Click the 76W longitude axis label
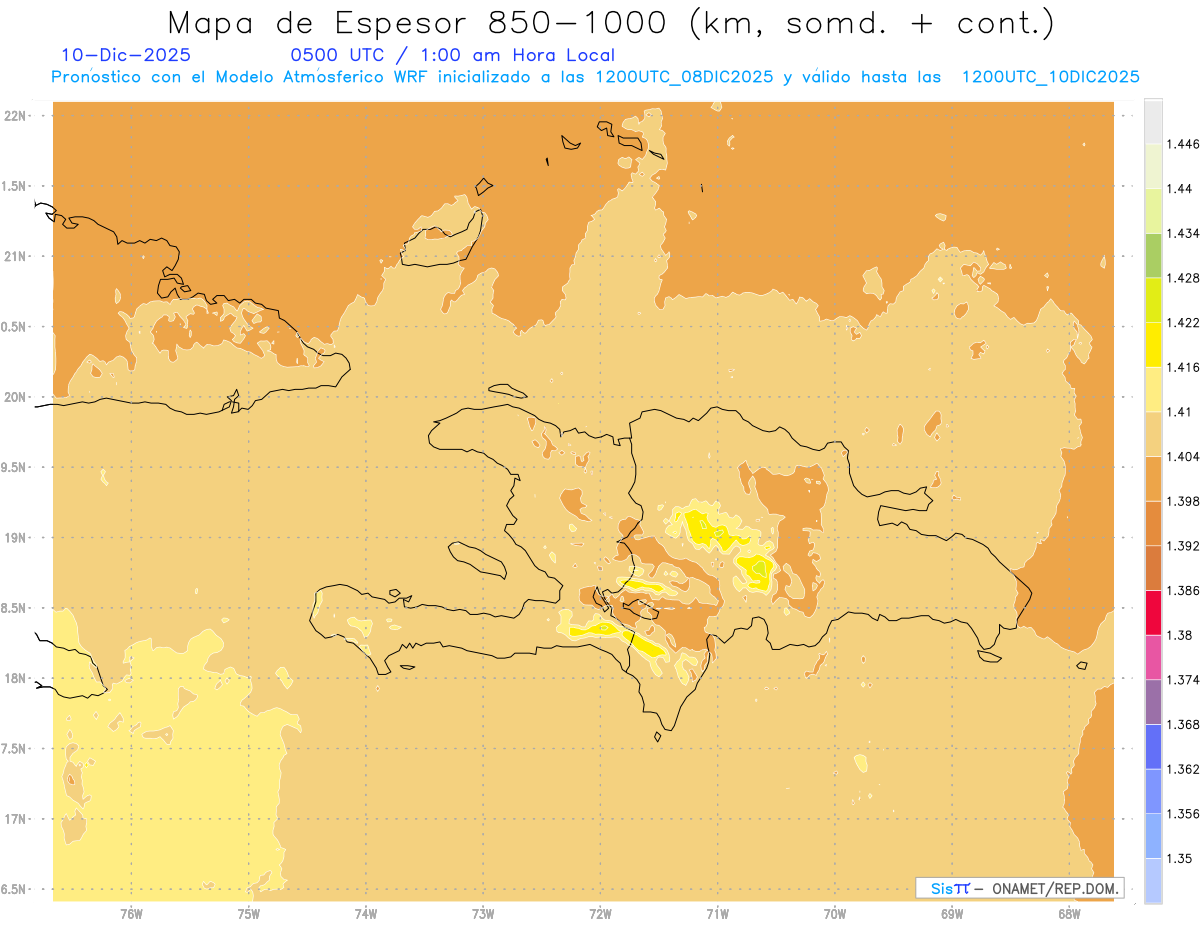 point(131,913)
